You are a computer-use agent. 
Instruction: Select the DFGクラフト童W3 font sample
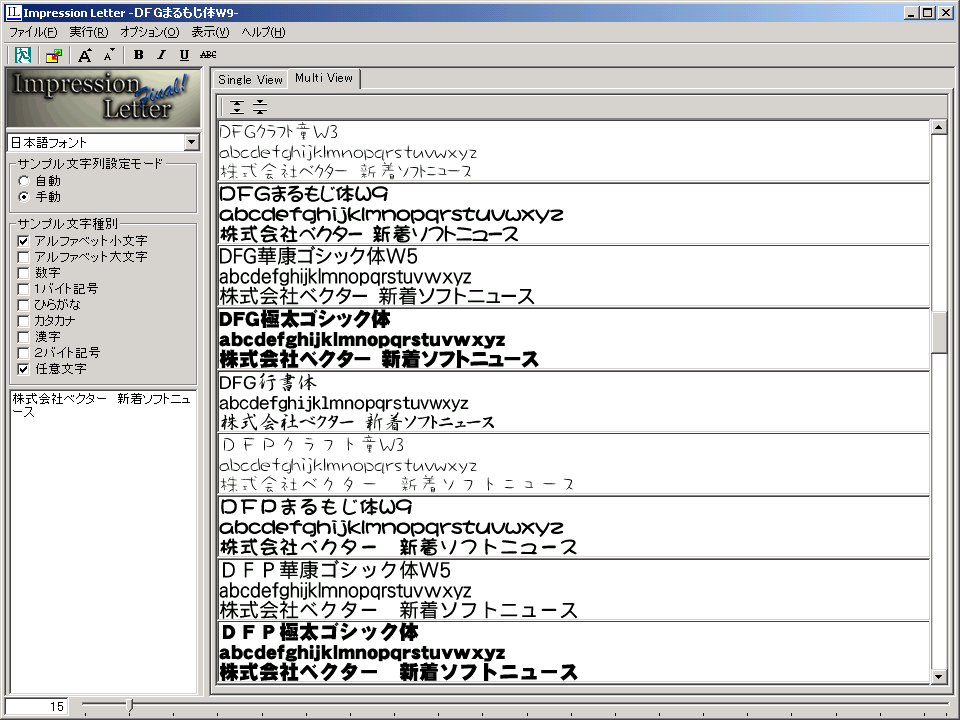[574, 151]
